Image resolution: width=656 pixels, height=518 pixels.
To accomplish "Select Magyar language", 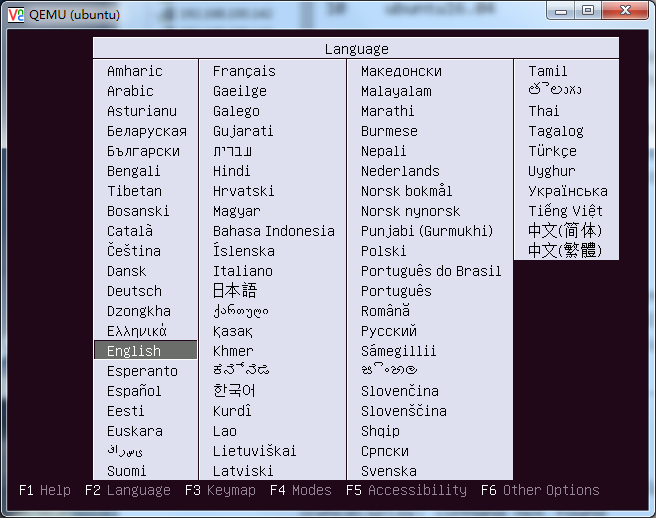I will tap(236, 211).
